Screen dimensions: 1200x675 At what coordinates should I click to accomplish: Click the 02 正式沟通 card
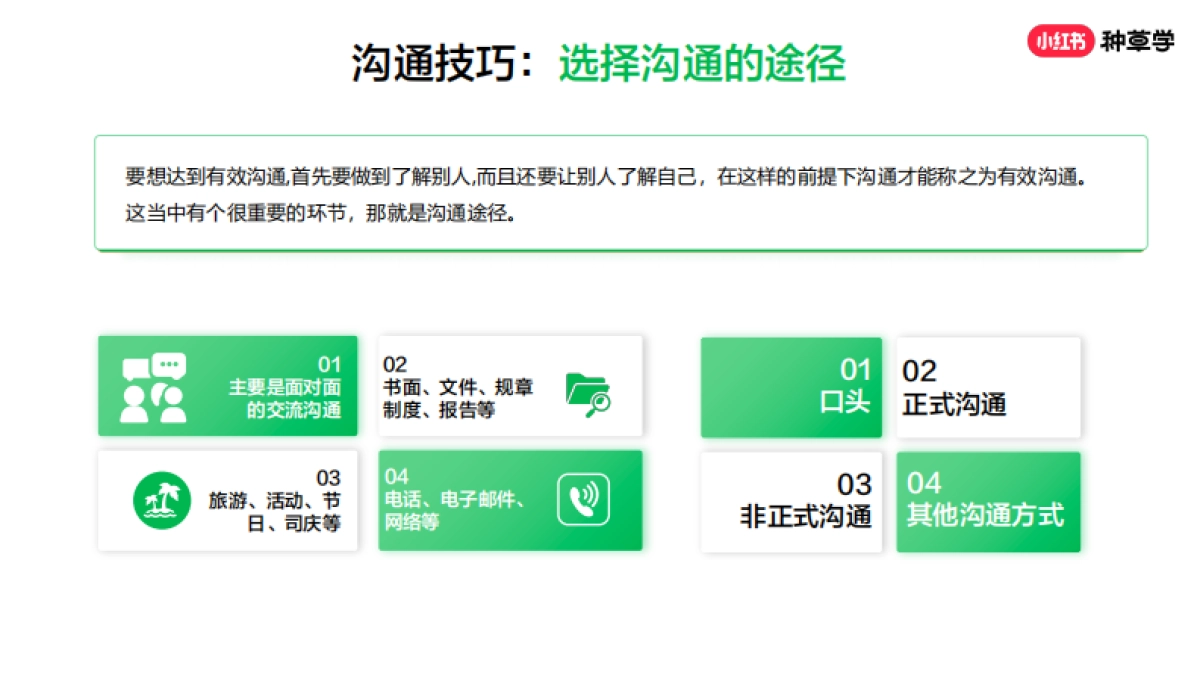coord(988,388)
